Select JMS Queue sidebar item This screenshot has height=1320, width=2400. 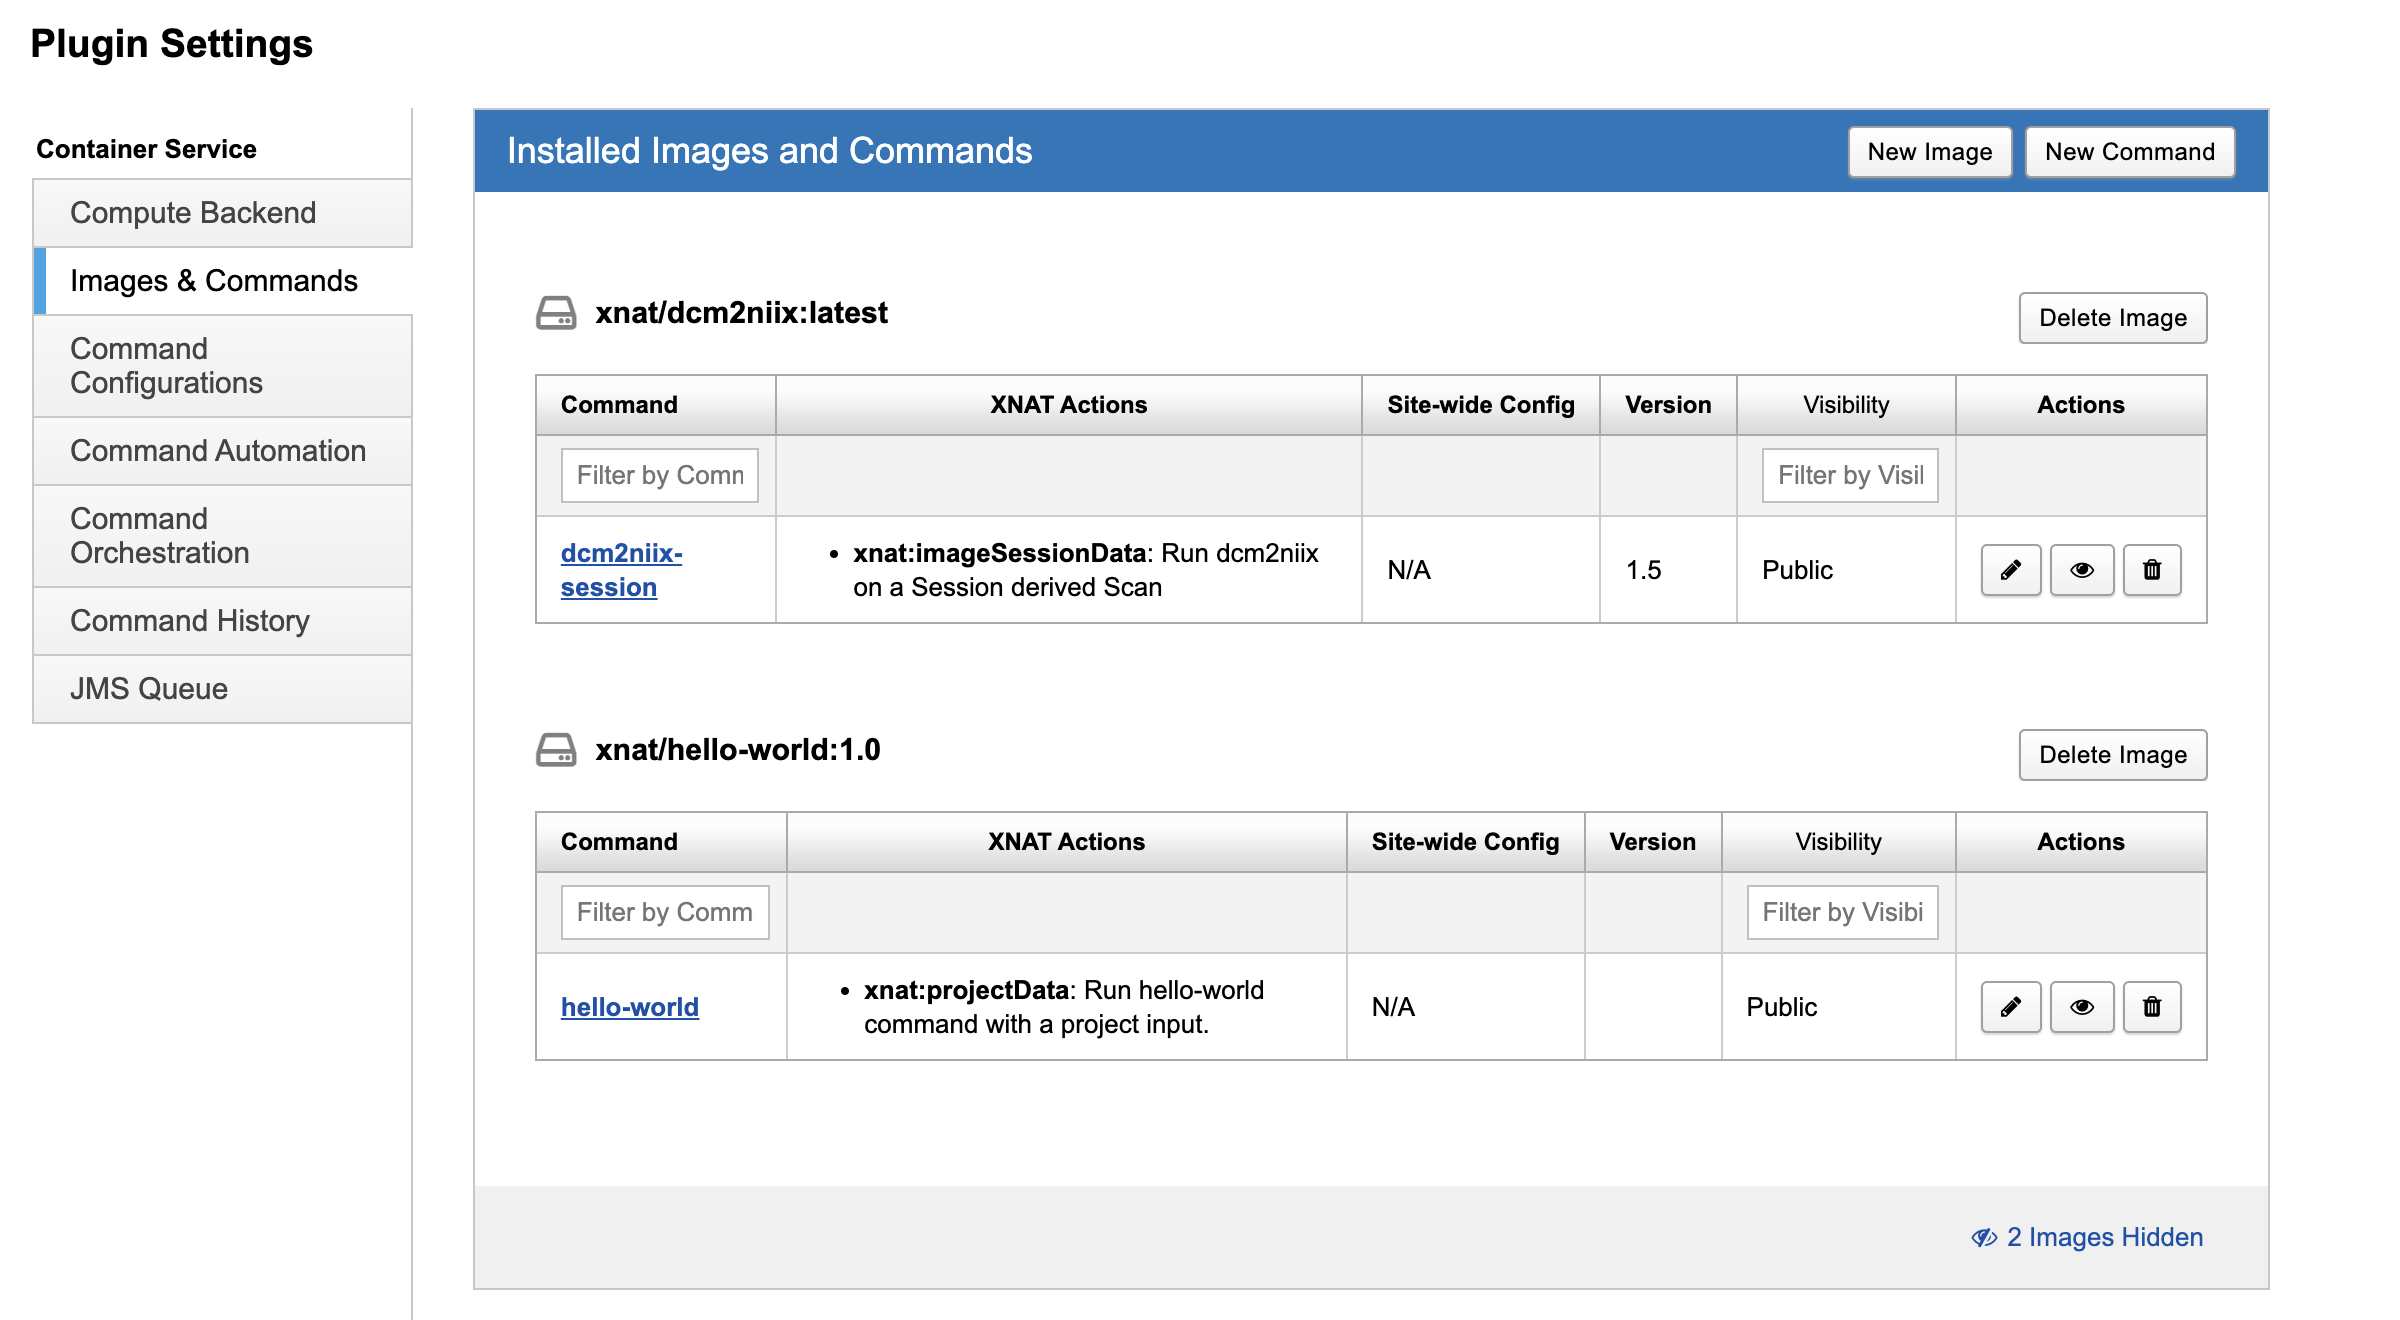(x=149, y=689)
